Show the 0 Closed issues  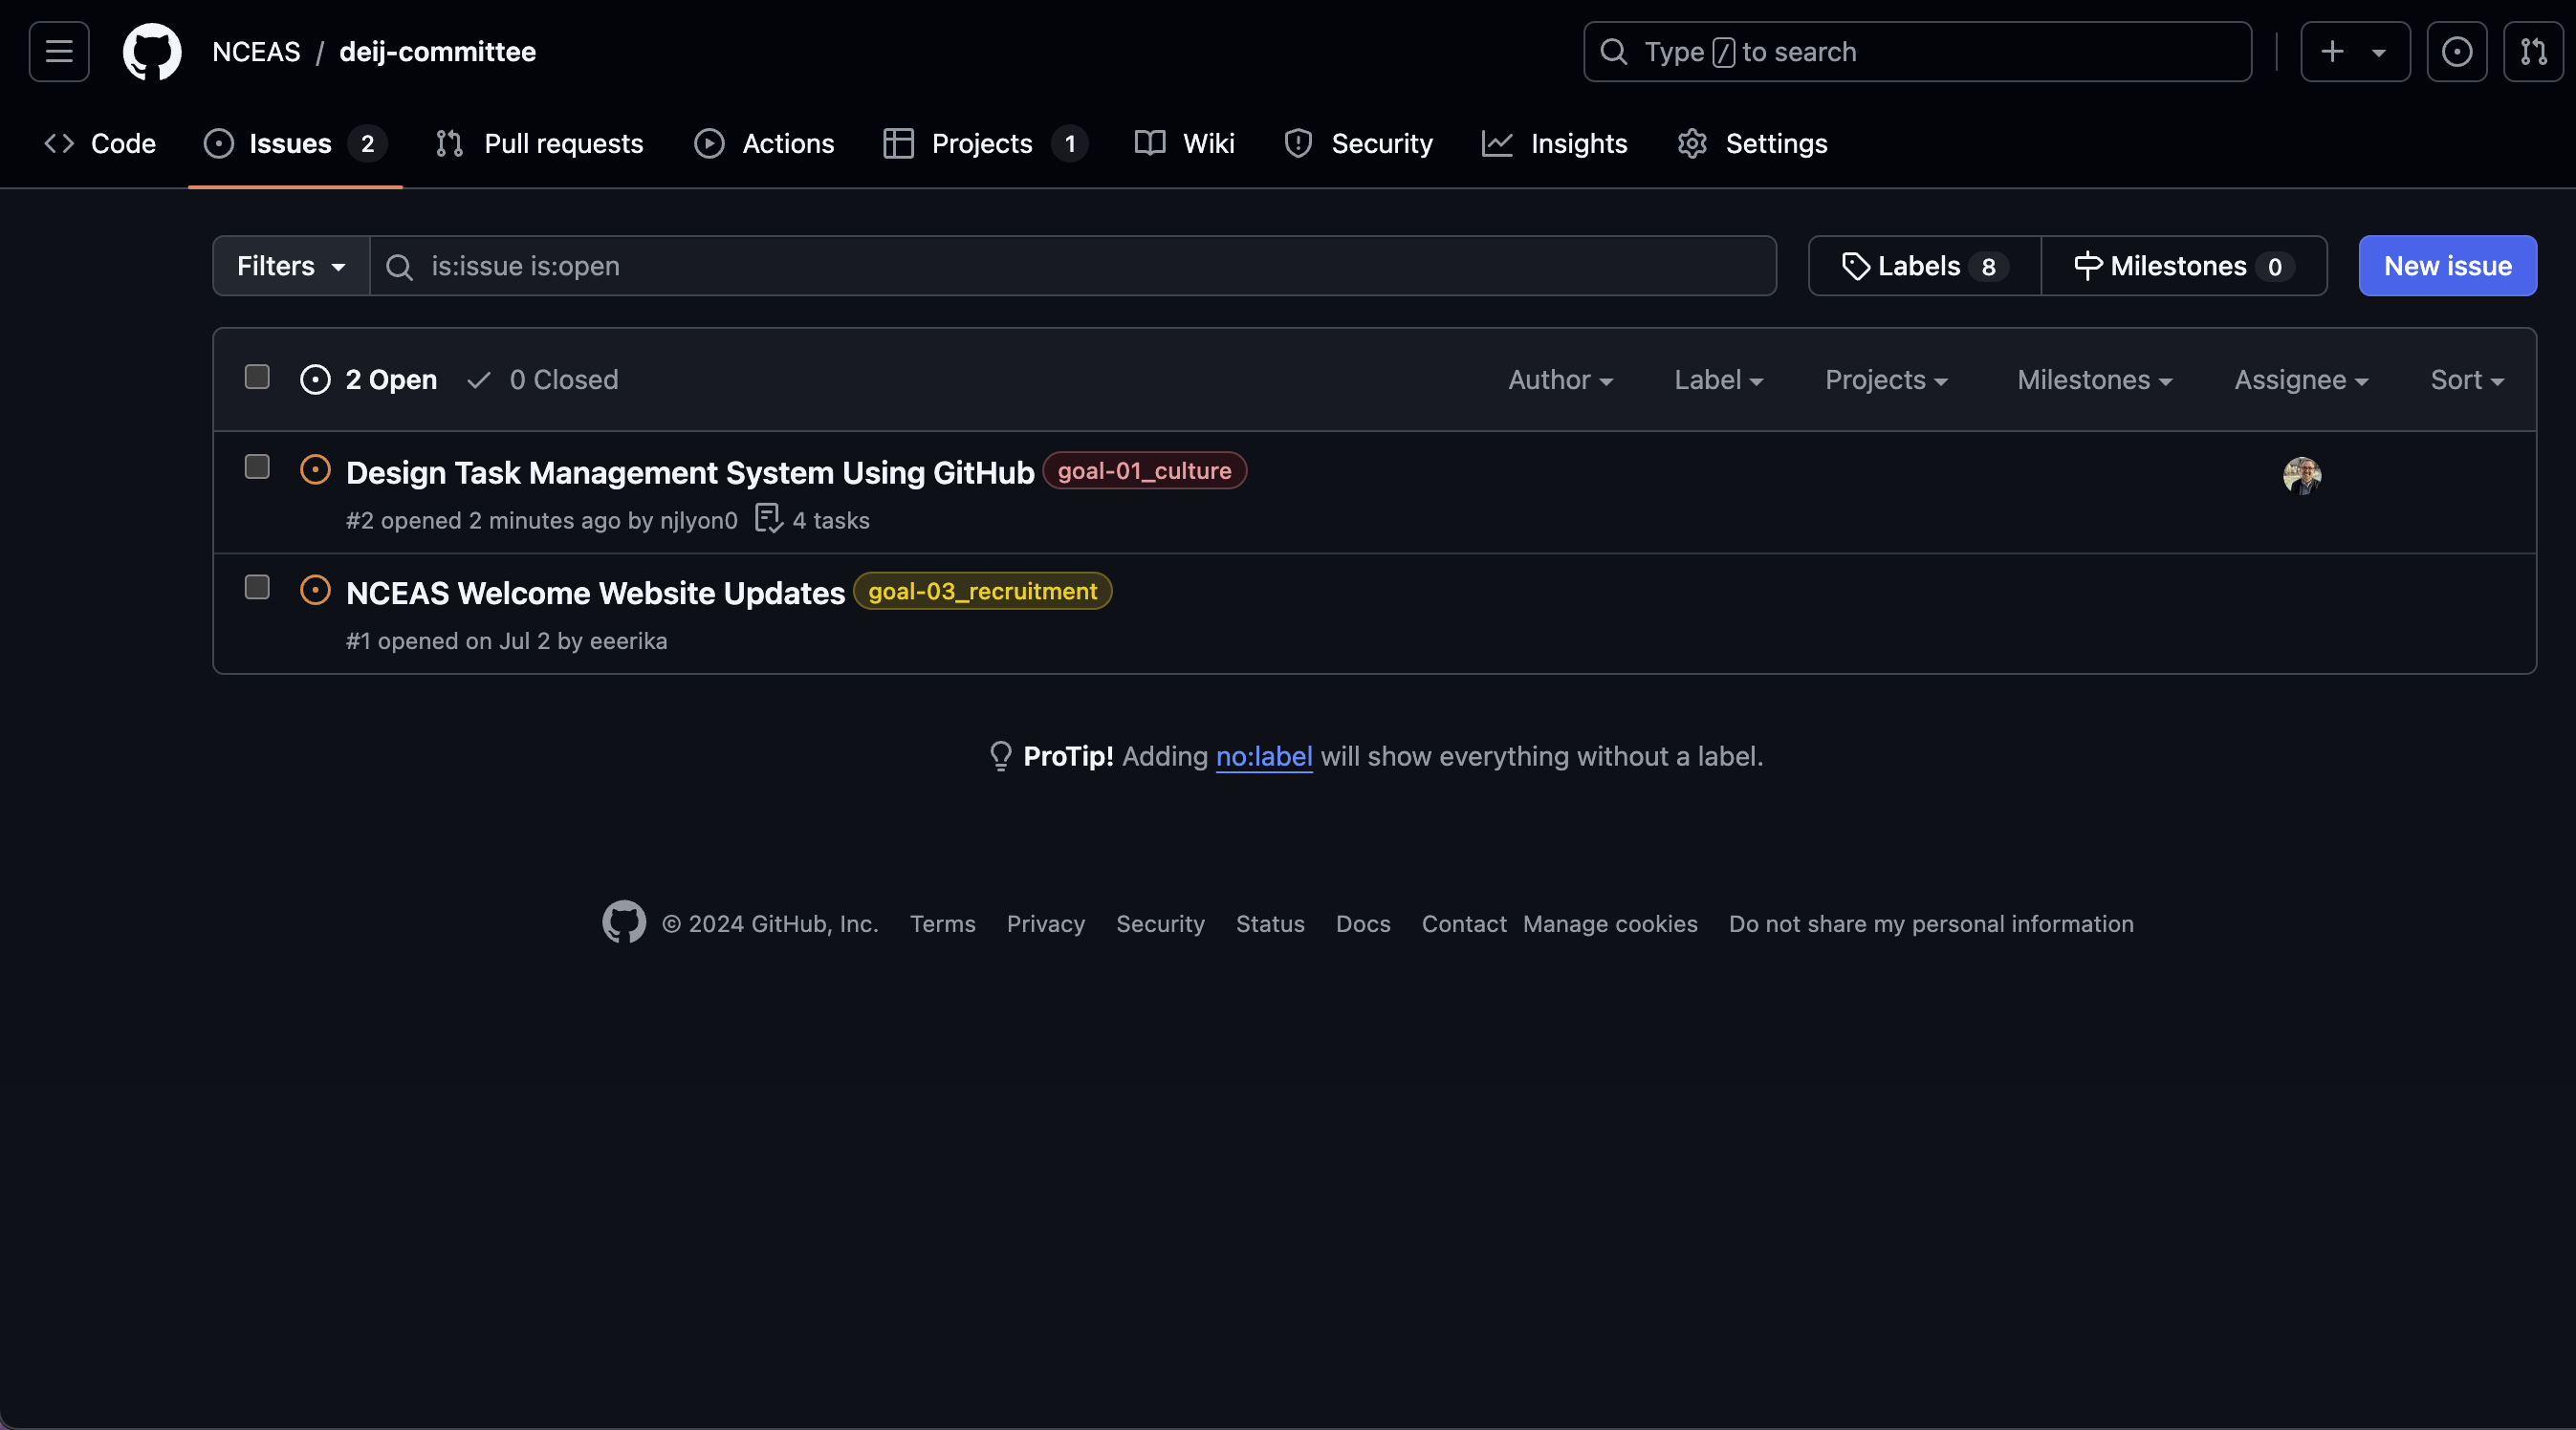point(543,380)
